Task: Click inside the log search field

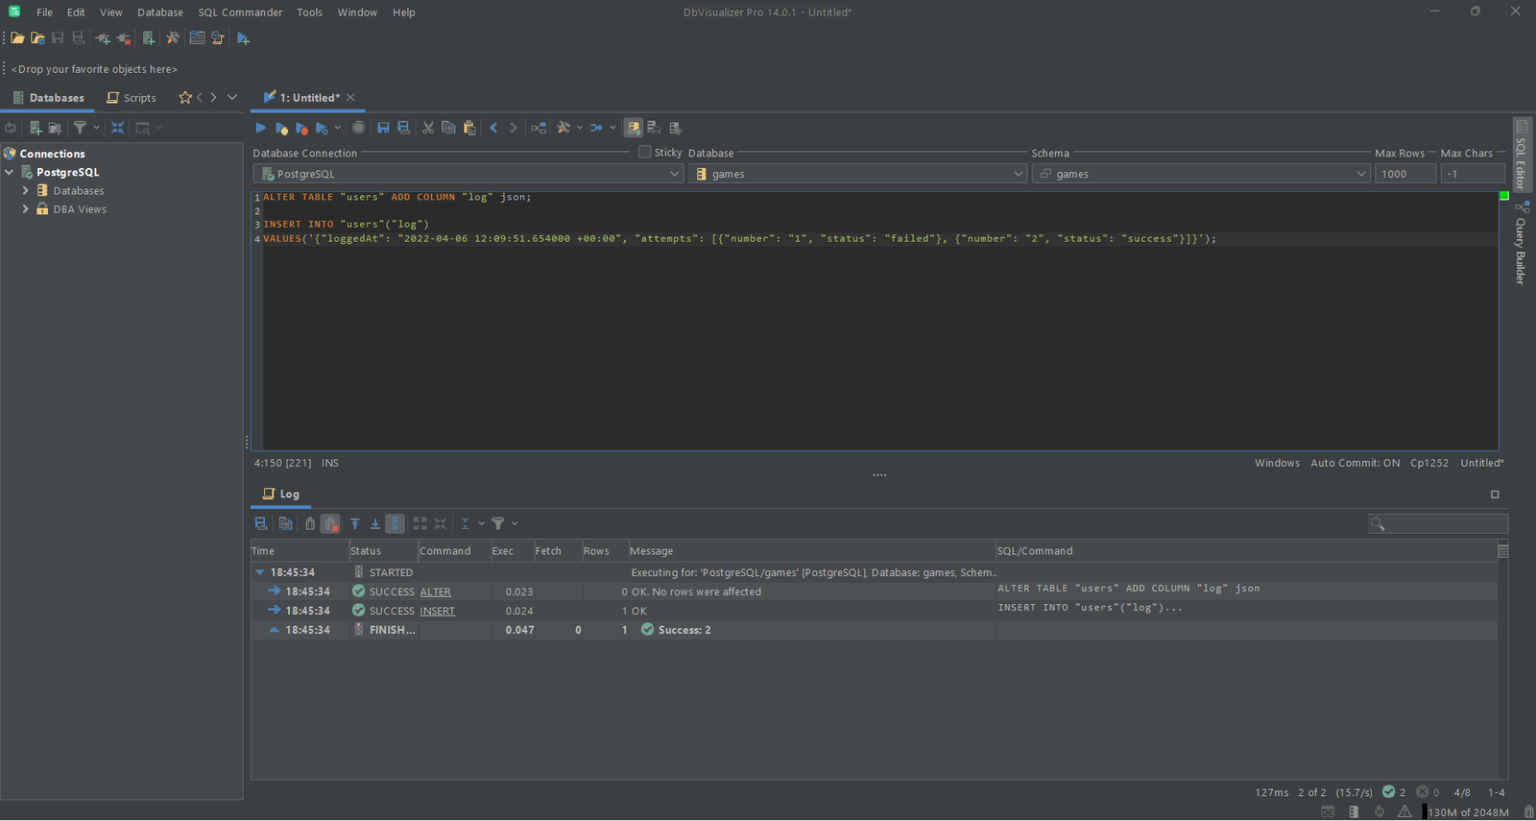Action: click(1440, 523)
